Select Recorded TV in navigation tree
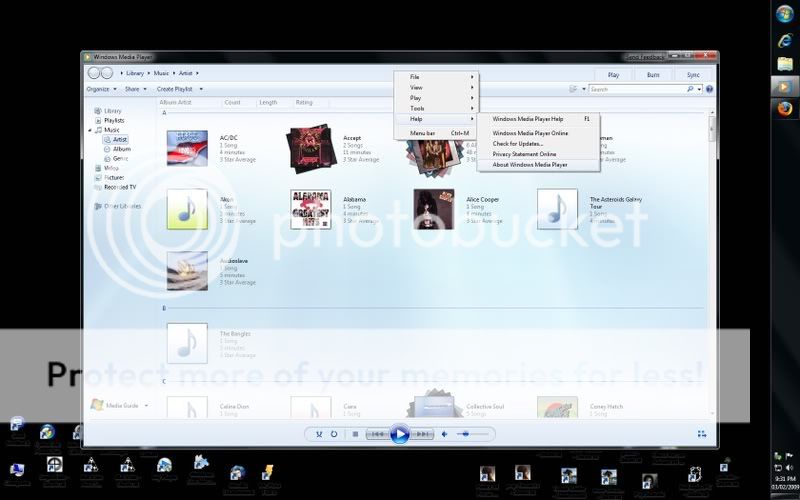Viewport: 800px width, 500px height. tap(115, 187)
